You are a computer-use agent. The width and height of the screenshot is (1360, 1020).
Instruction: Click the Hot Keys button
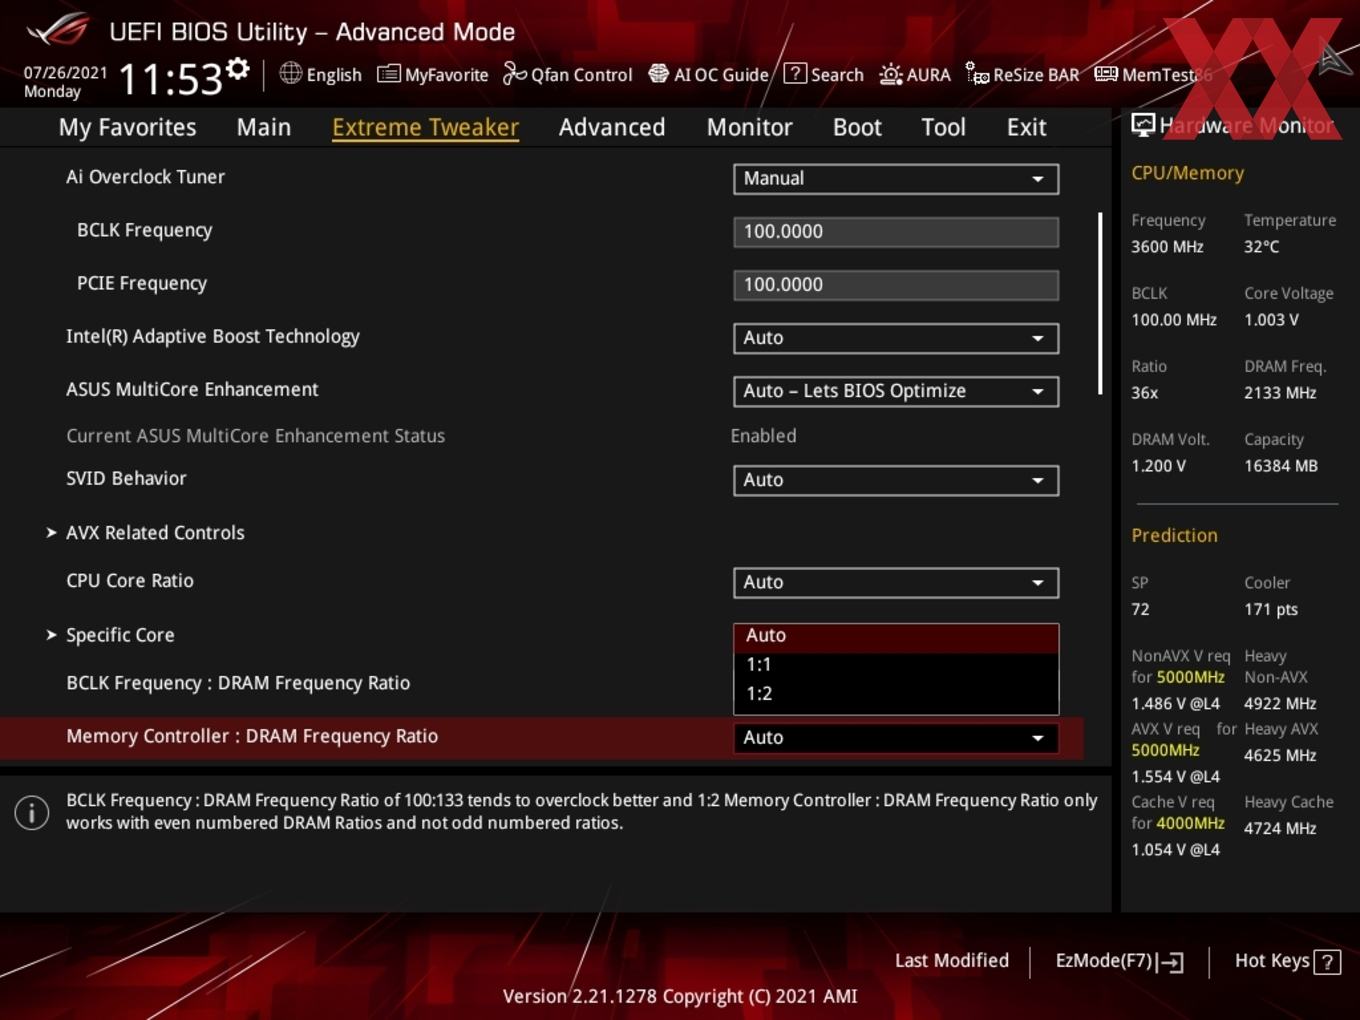click(1287, 961)
